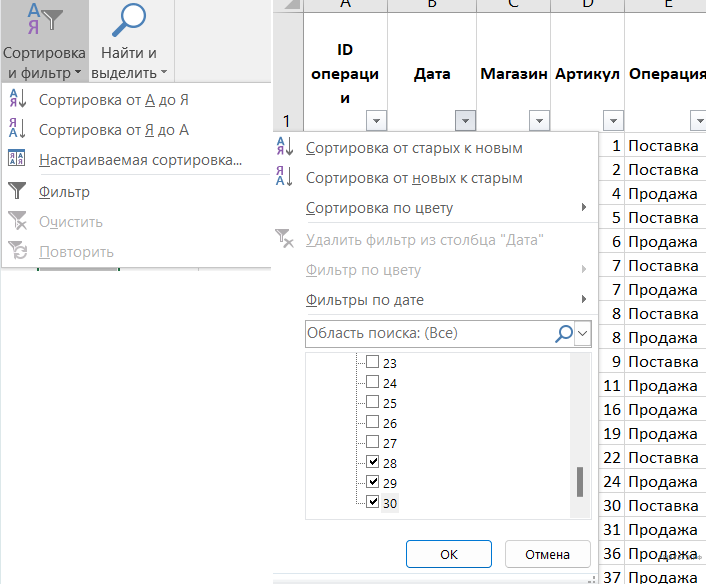Click the Сортировка от Я до А icon
706x584 pixels.
coord(18,130)
